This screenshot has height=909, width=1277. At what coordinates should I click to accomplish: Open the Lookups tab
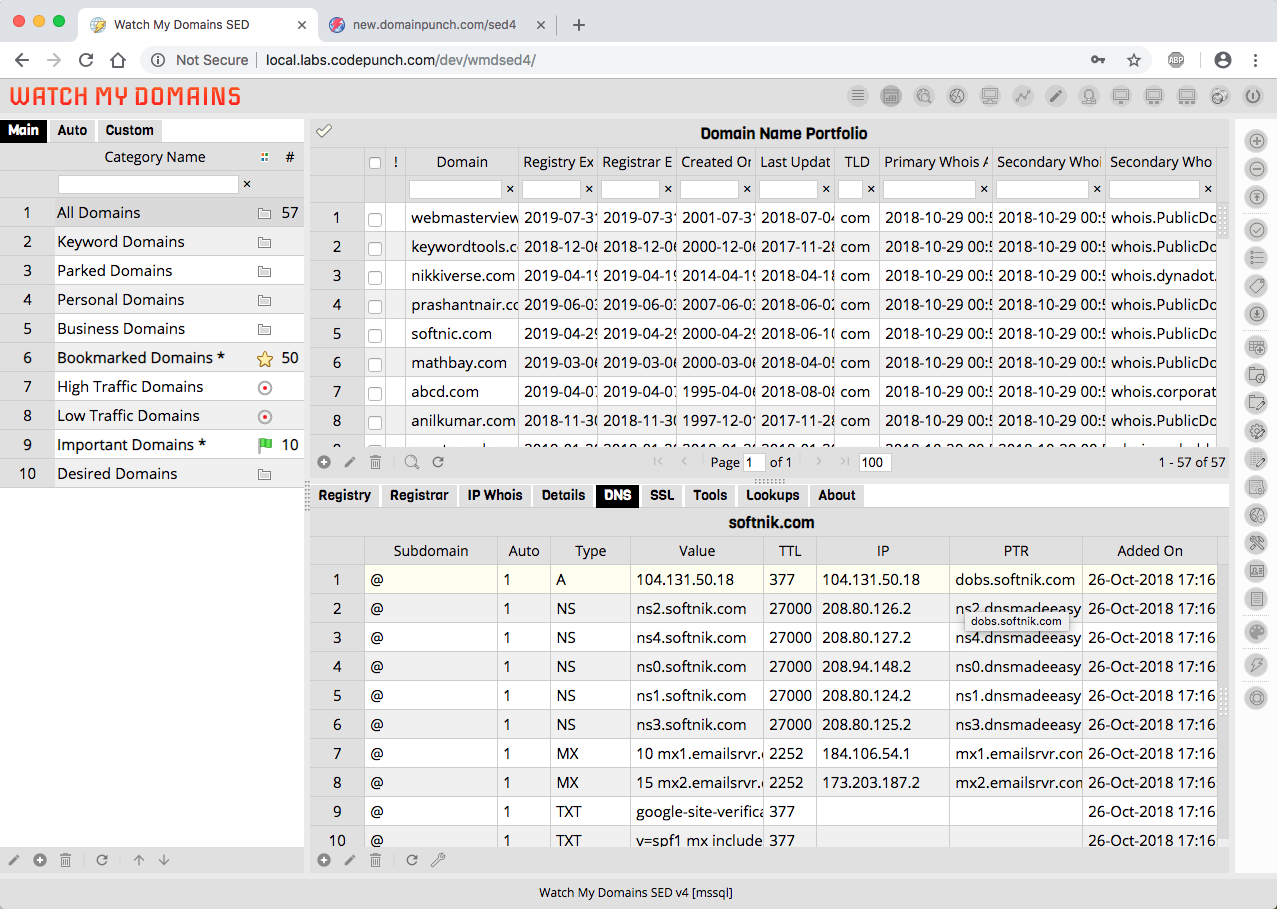(773, 495)
